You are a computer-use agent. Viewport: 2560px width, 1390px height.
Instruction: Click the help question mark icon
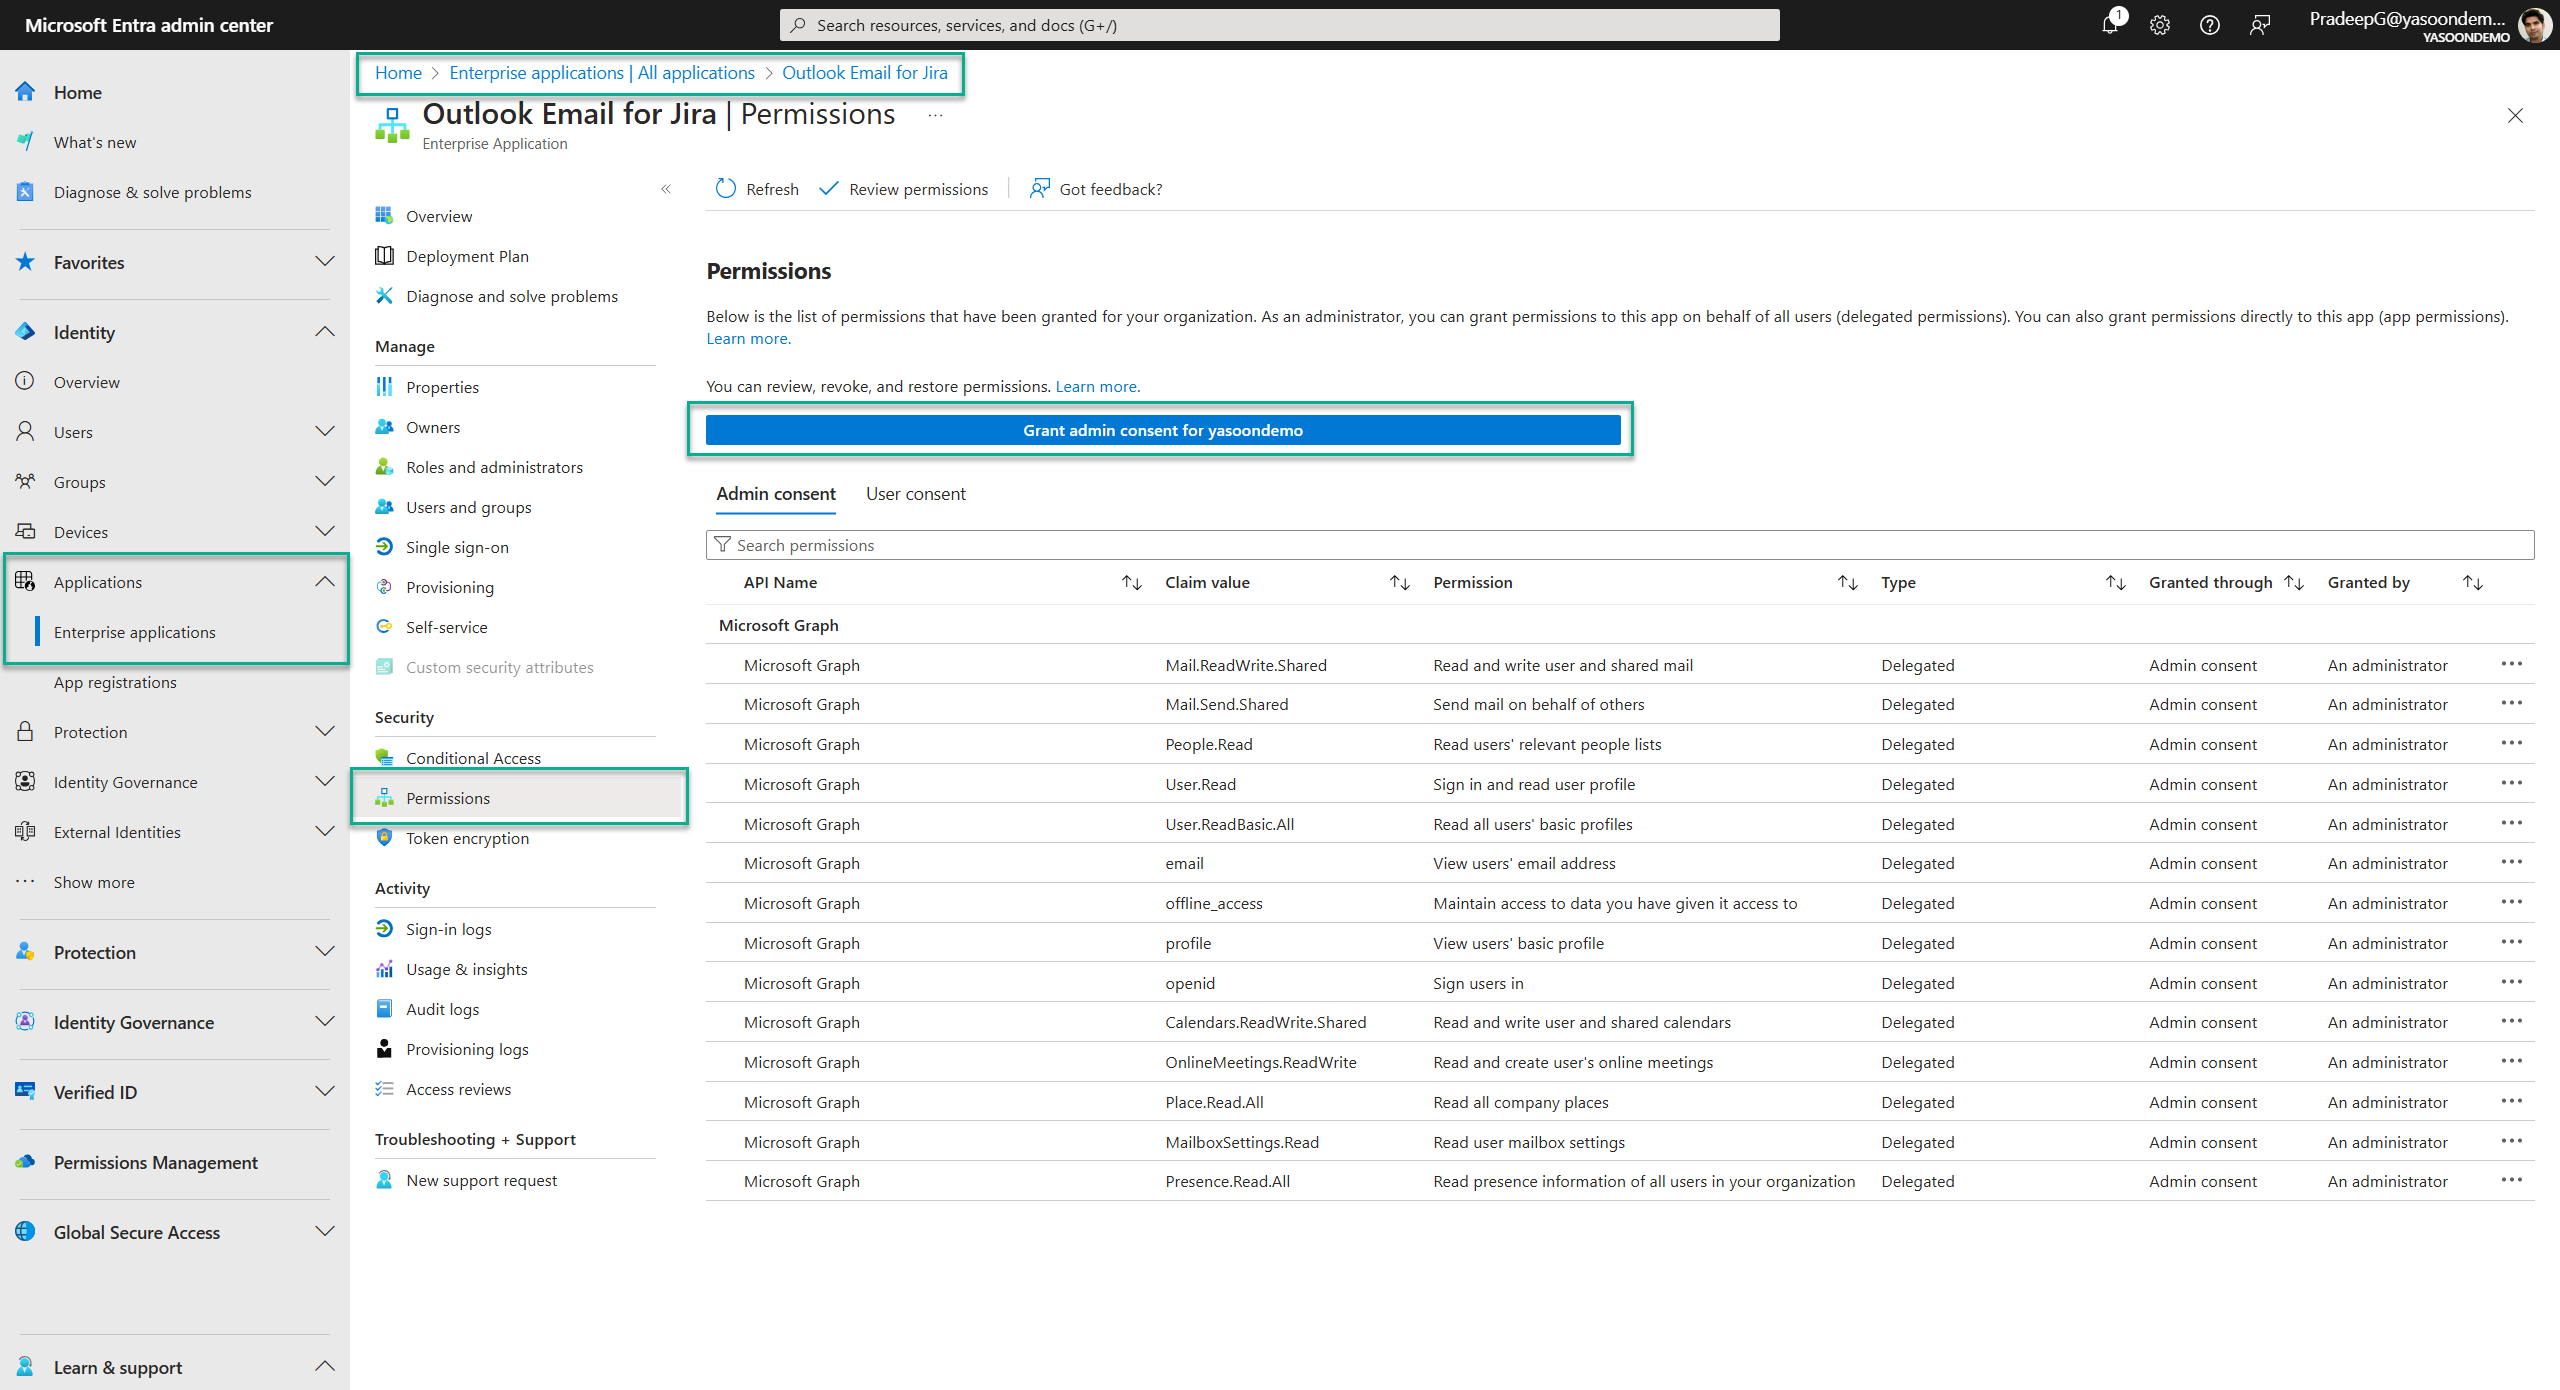click(2210, 25)
